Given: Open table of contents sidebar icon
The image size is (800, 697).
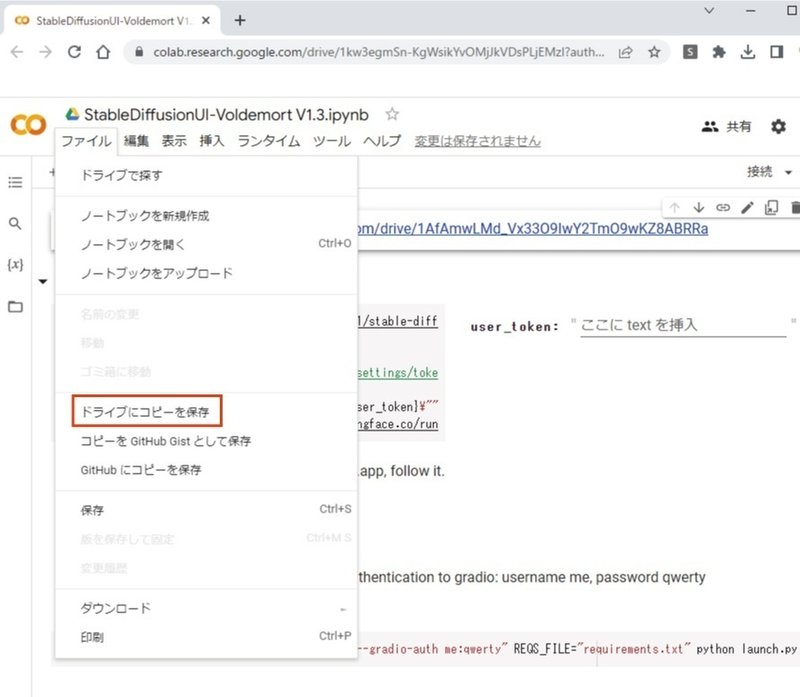Looking at the screenshot, I should pos(15,182).
